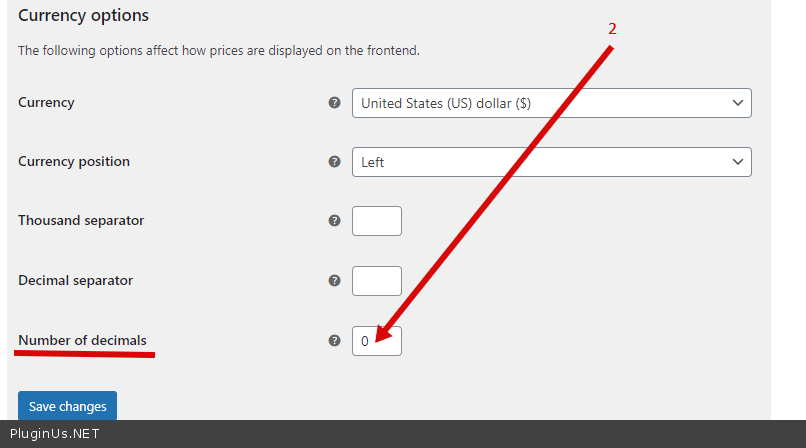The image size is (806, 448).
Task: Open the Currency dropdown showing US dollar
Action: tap(551, 103)
